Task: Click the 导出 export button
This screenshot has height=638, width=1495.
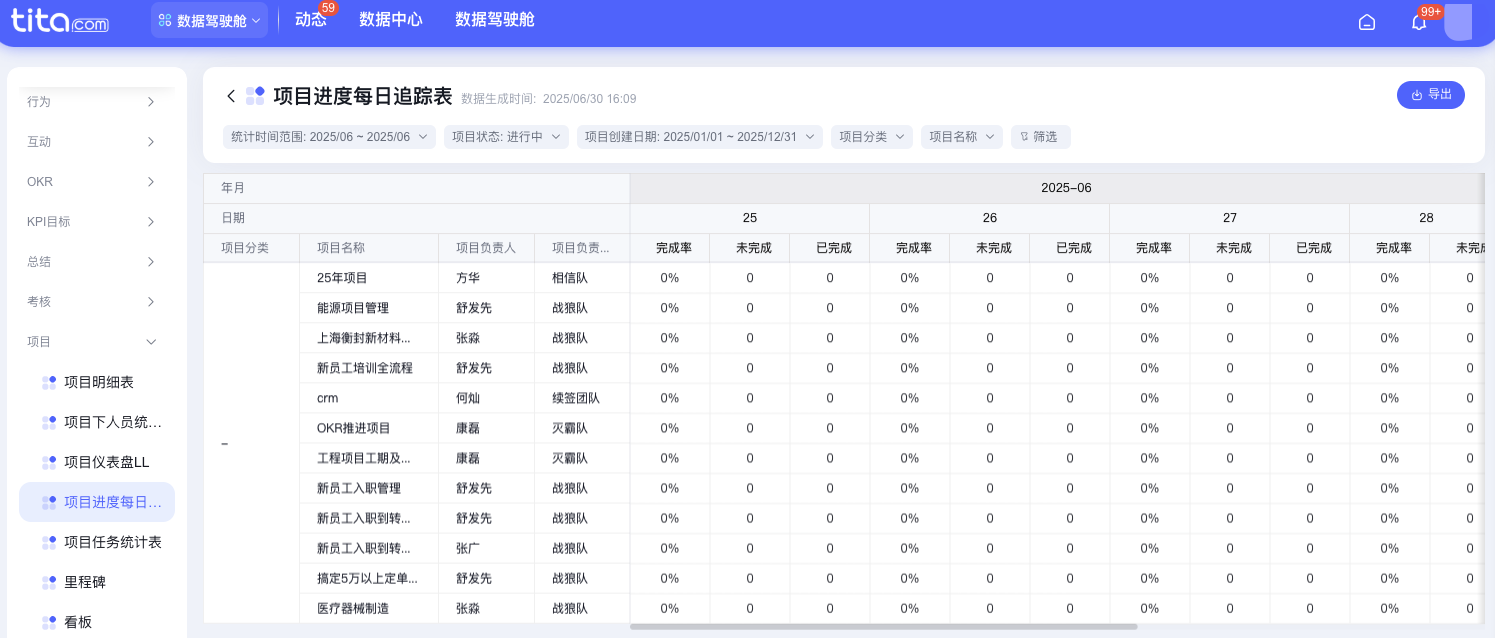Action: point(1430,95)
